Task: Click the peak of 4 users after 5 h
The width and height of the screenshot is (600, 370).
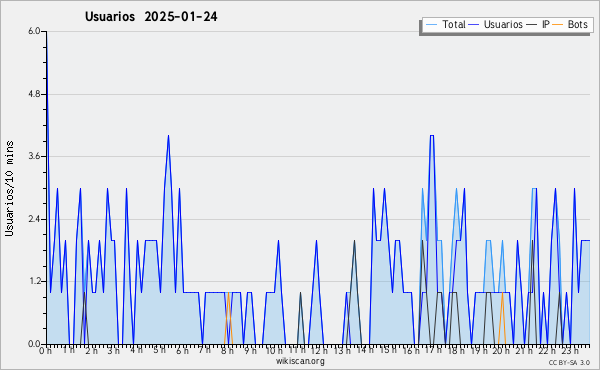Action: [168, 136]
